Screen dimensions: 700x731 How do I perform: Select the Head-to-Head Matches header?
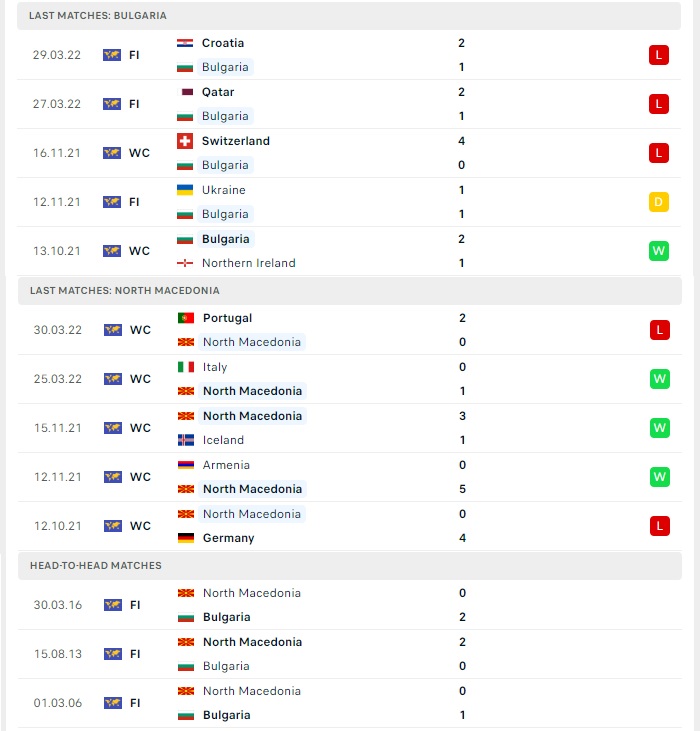coord(350,566)
